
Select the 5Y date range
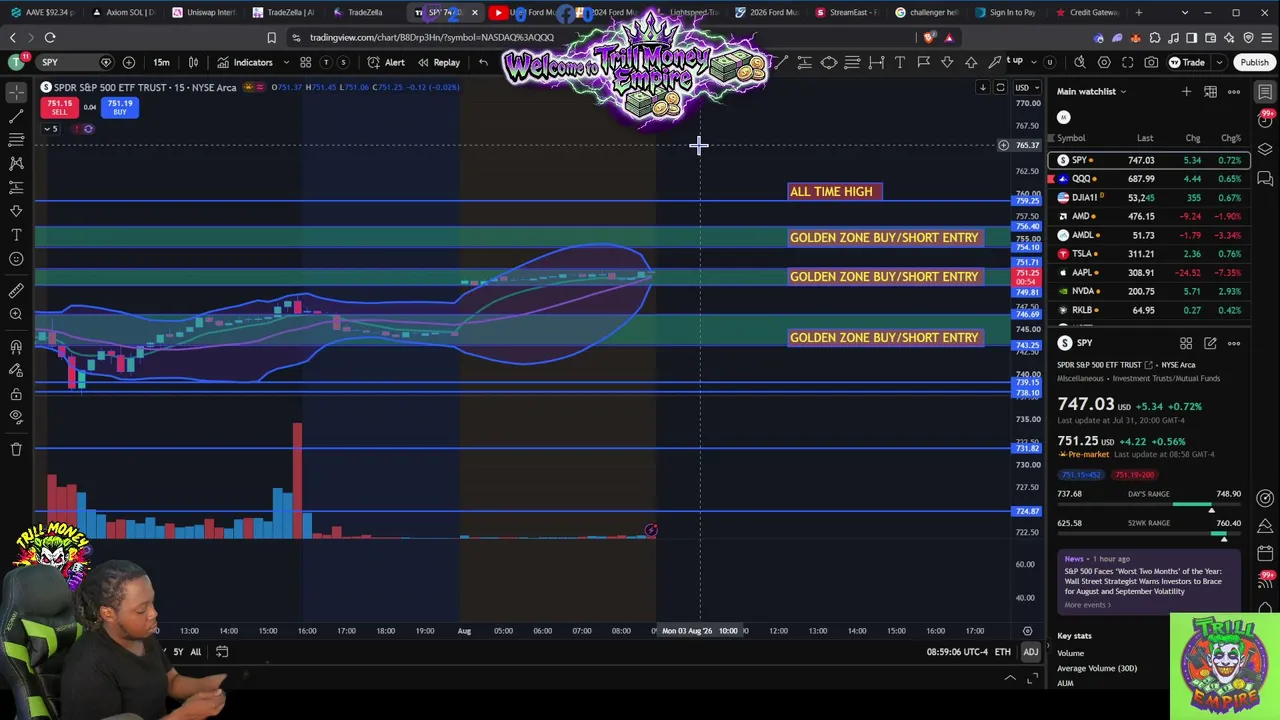tap(178, 652)
